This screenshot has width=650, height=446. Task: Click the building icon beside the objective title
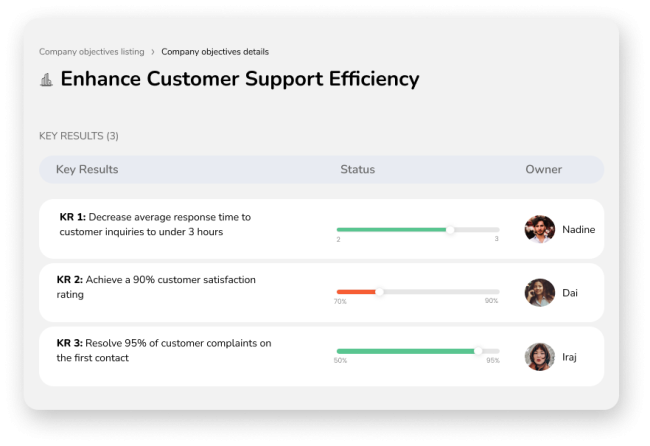click(46, 79)
